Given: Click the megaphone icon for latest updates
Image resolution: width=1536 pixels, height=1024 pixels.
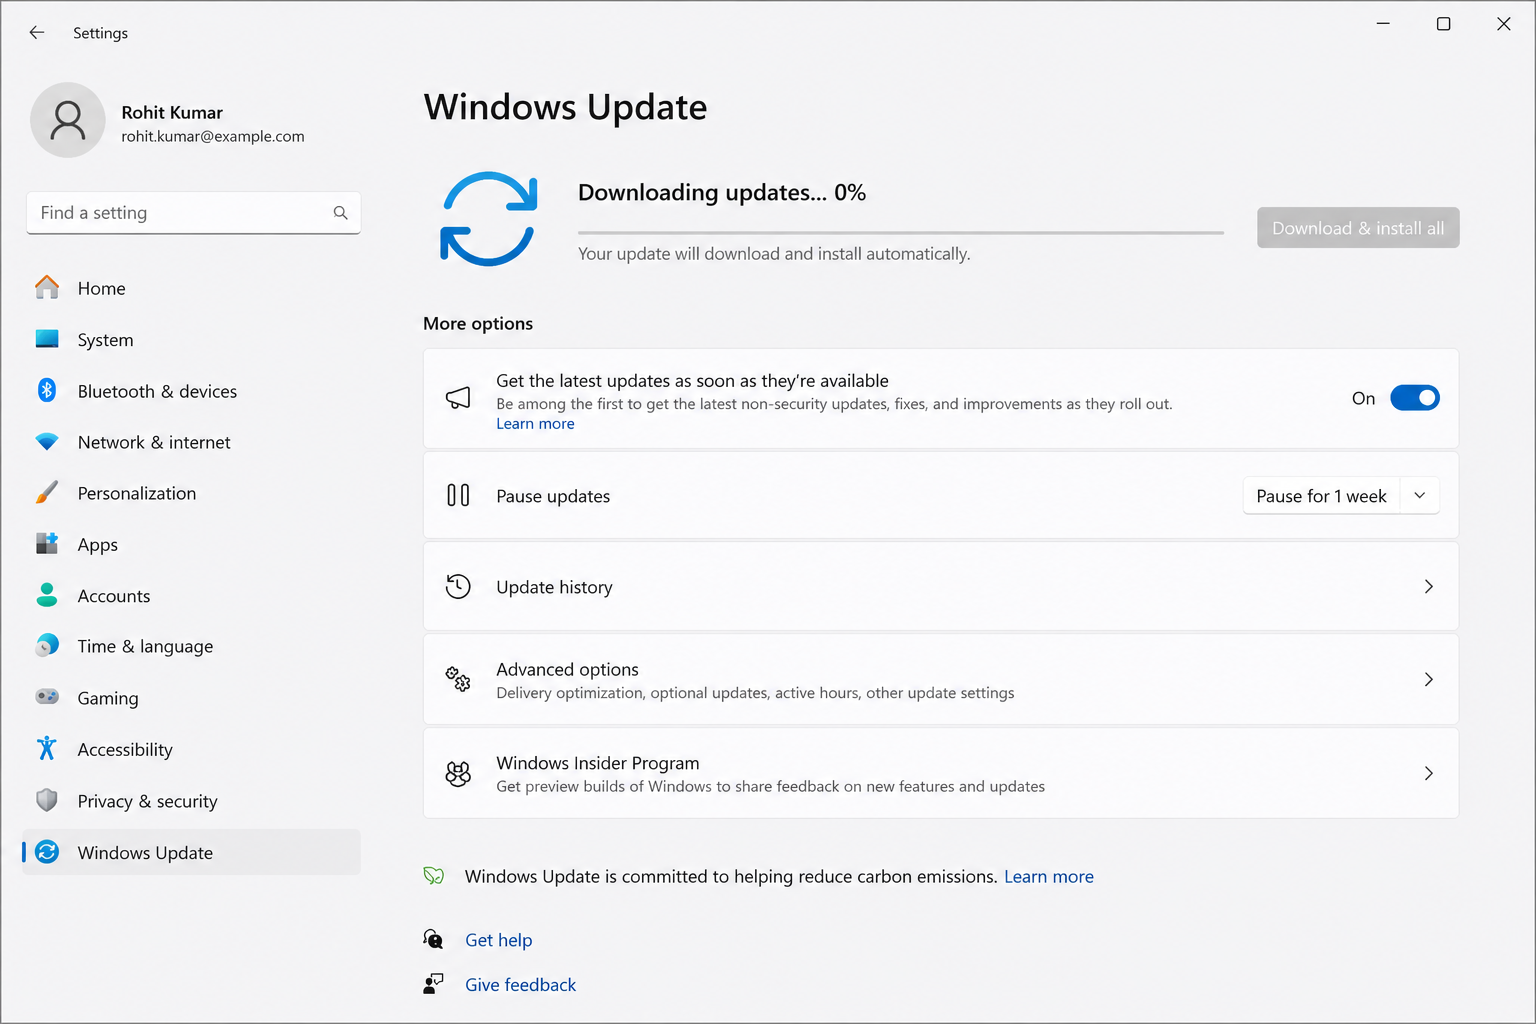Looking at the screenshot, I should (x=458, y=398).
